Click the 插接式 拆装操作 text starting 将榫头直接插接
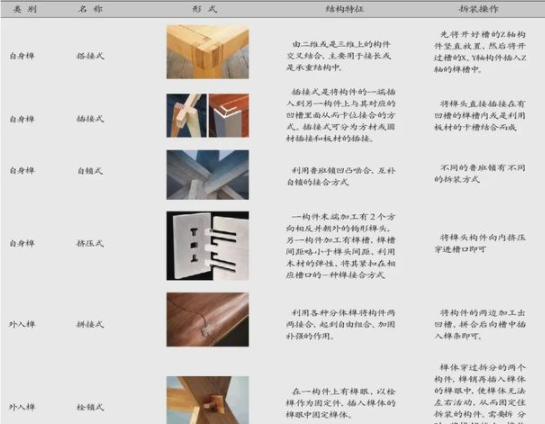This screenshot has width=545, height=424. pyautogui.click(x=480, y=115)
